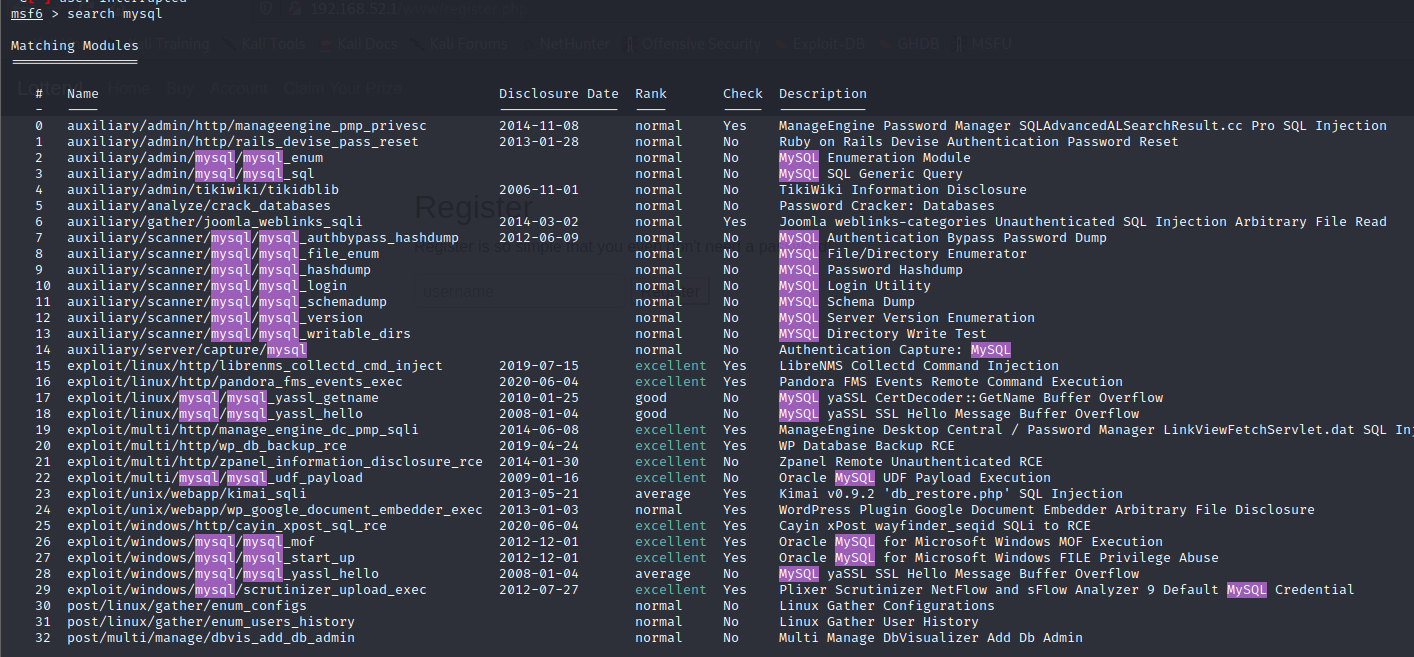Click 'TikiWiki Information Disclosure' description

903,190
